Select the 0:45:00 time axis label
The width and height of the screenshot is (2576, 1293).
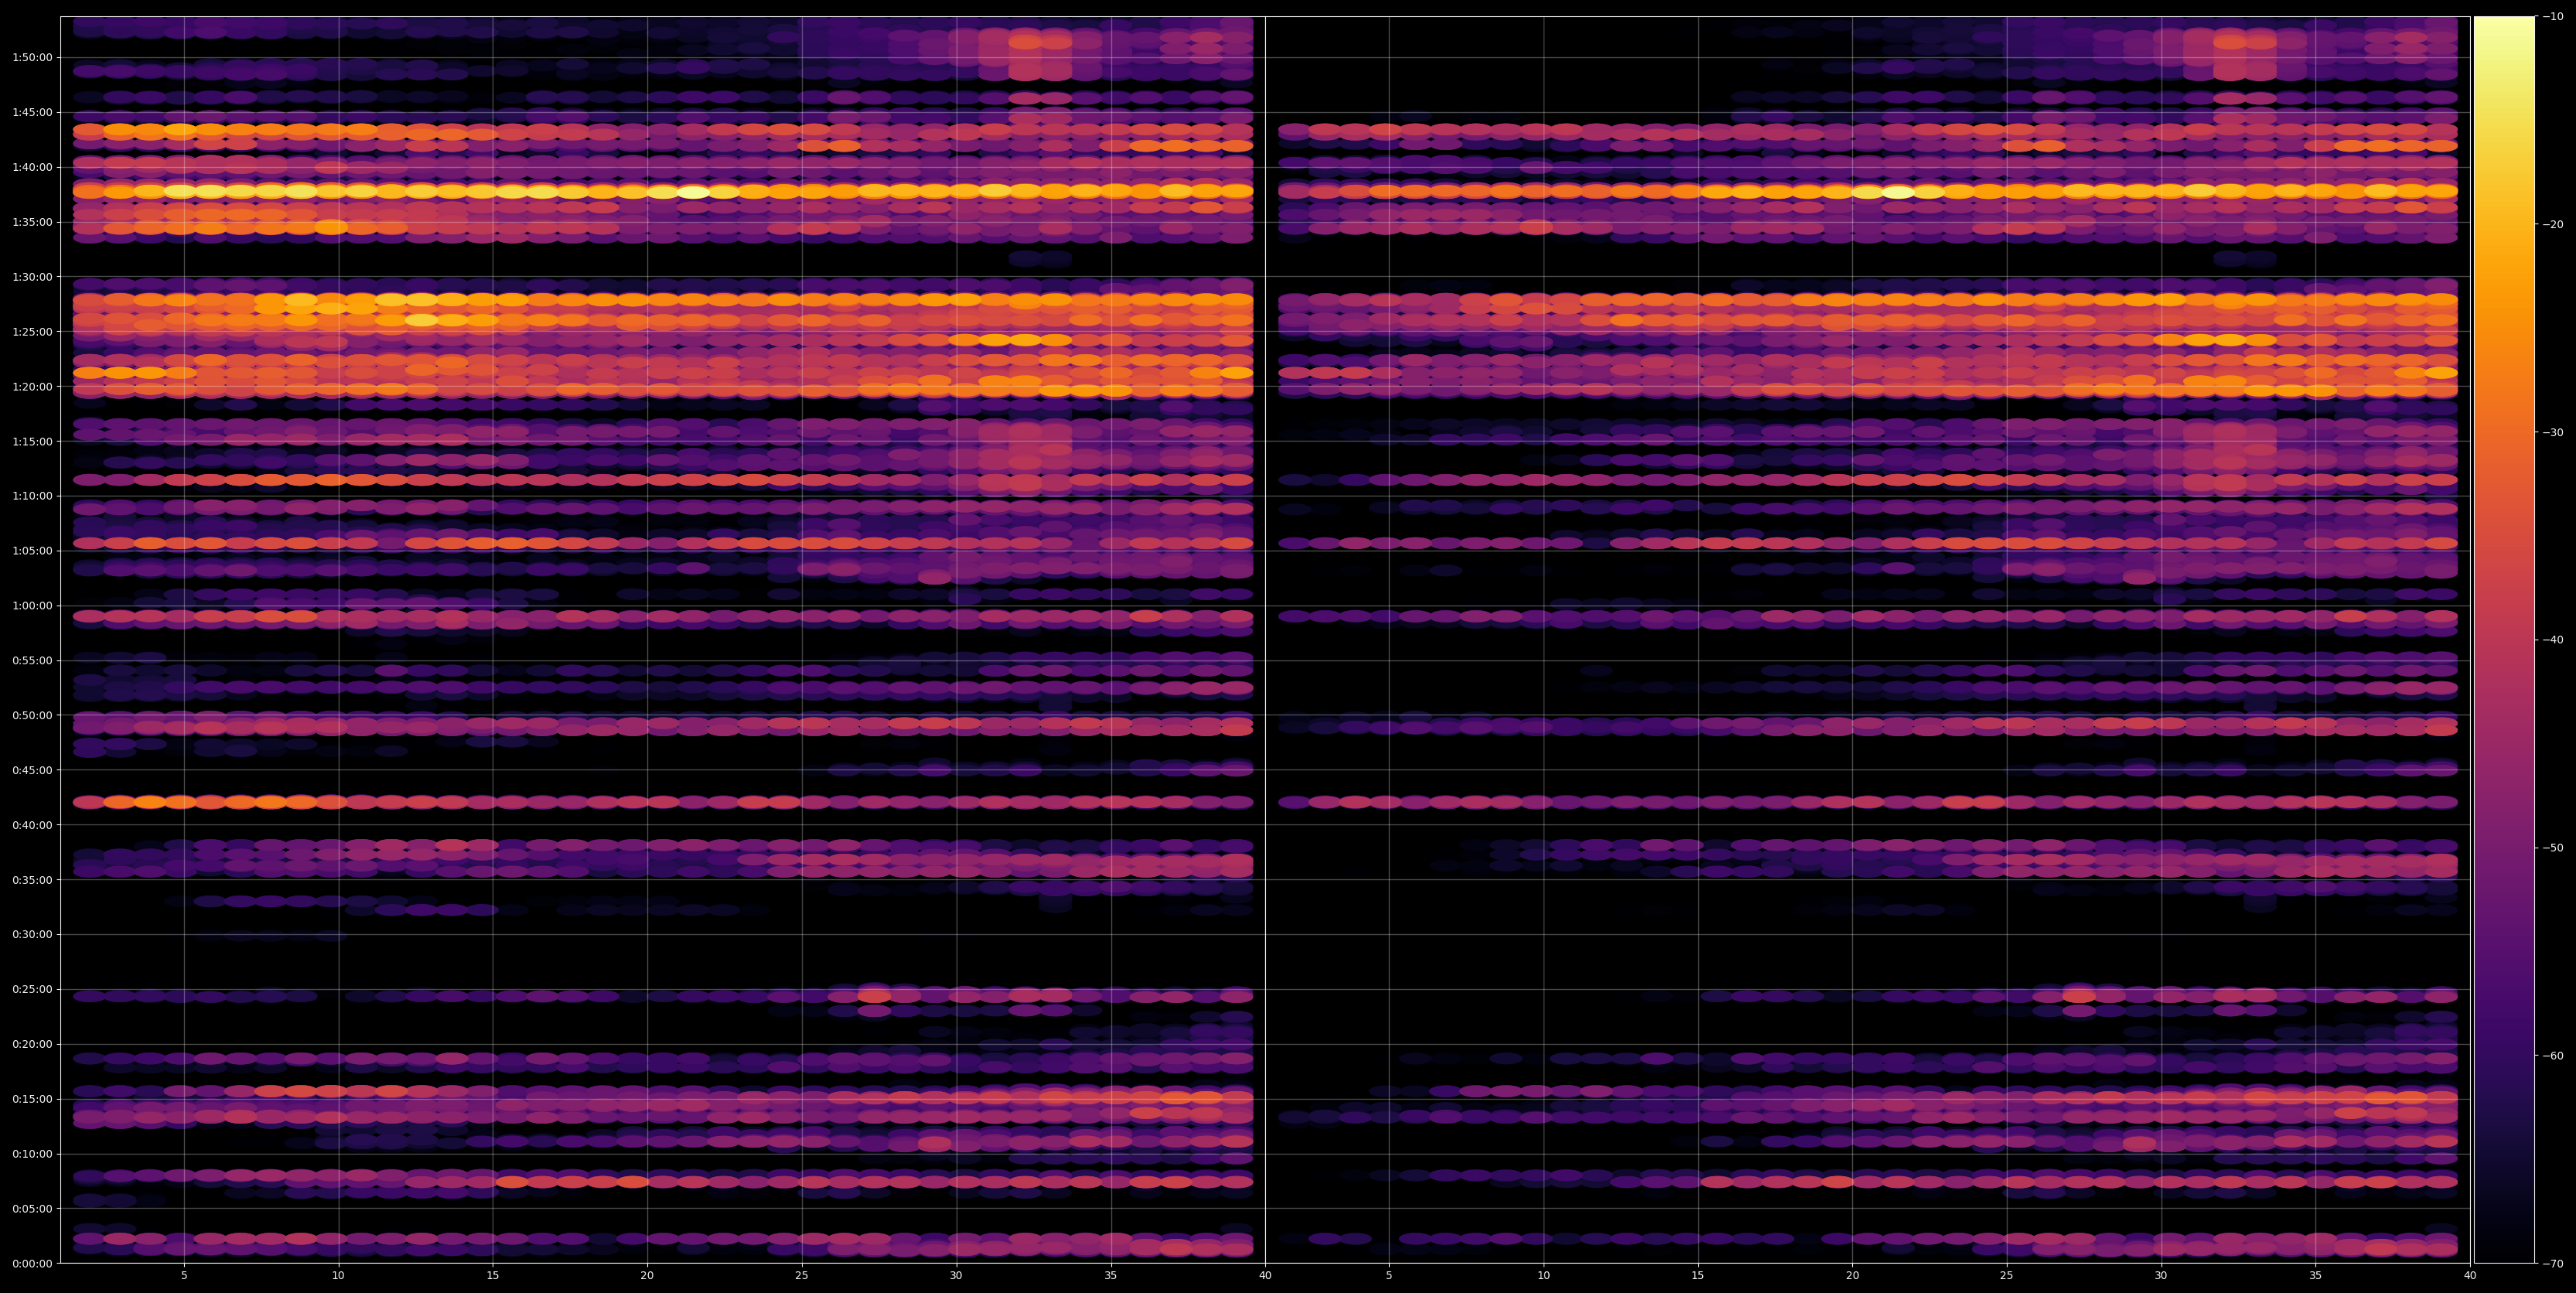[x=31, y=770]
